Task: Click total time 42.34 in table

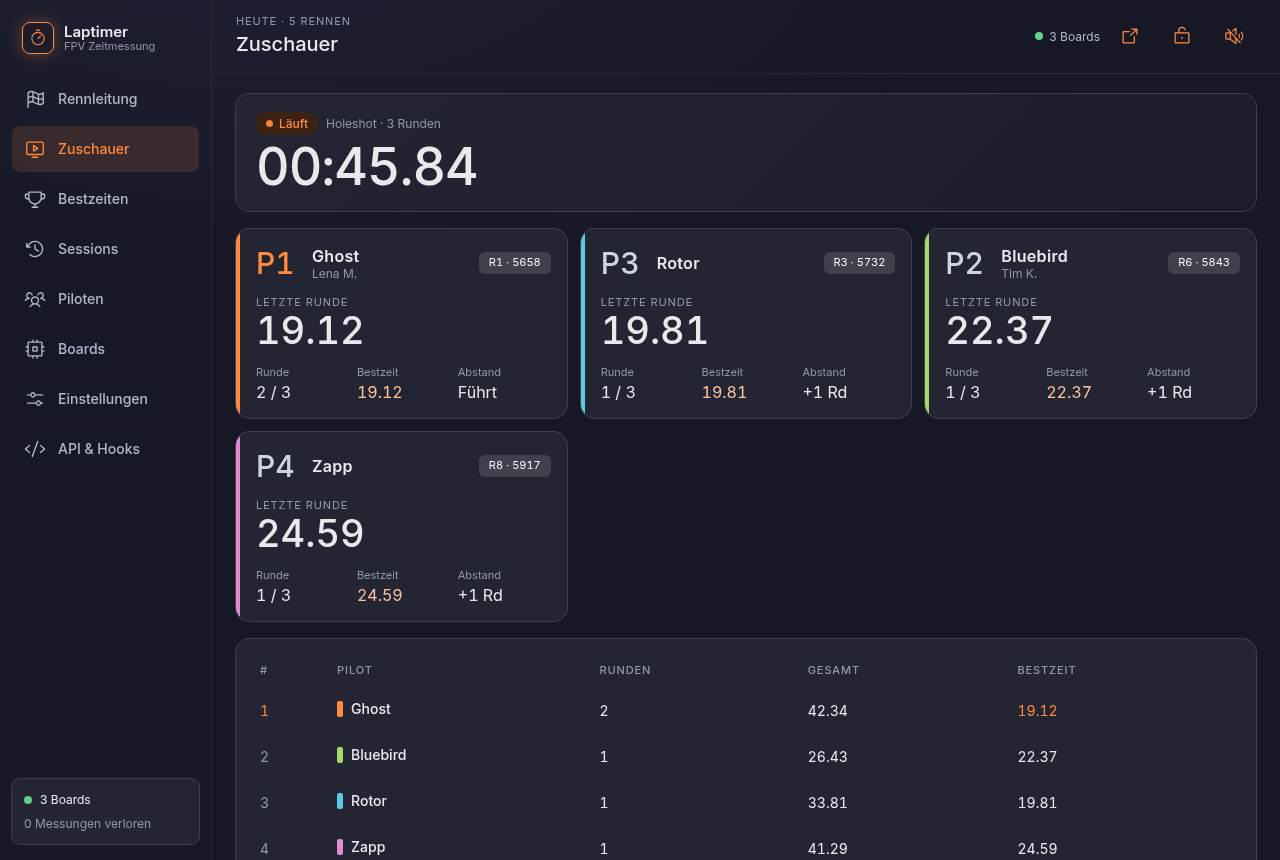Action: [828, 711]
